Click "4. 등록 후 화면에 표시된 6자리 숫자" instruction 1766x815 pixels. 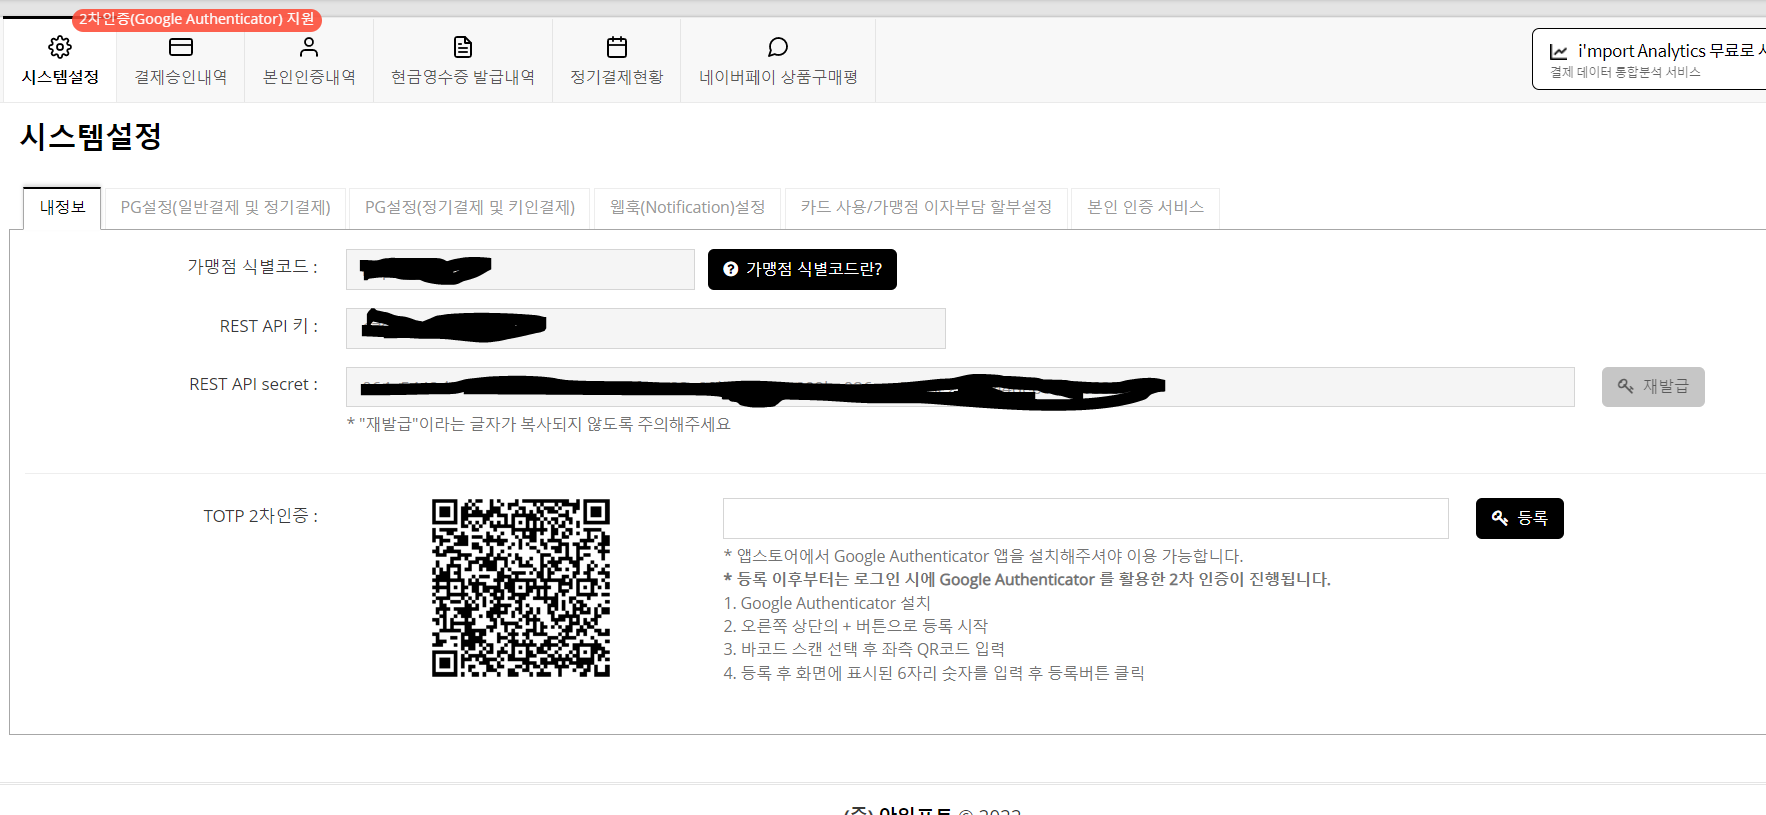click(934, 673)
